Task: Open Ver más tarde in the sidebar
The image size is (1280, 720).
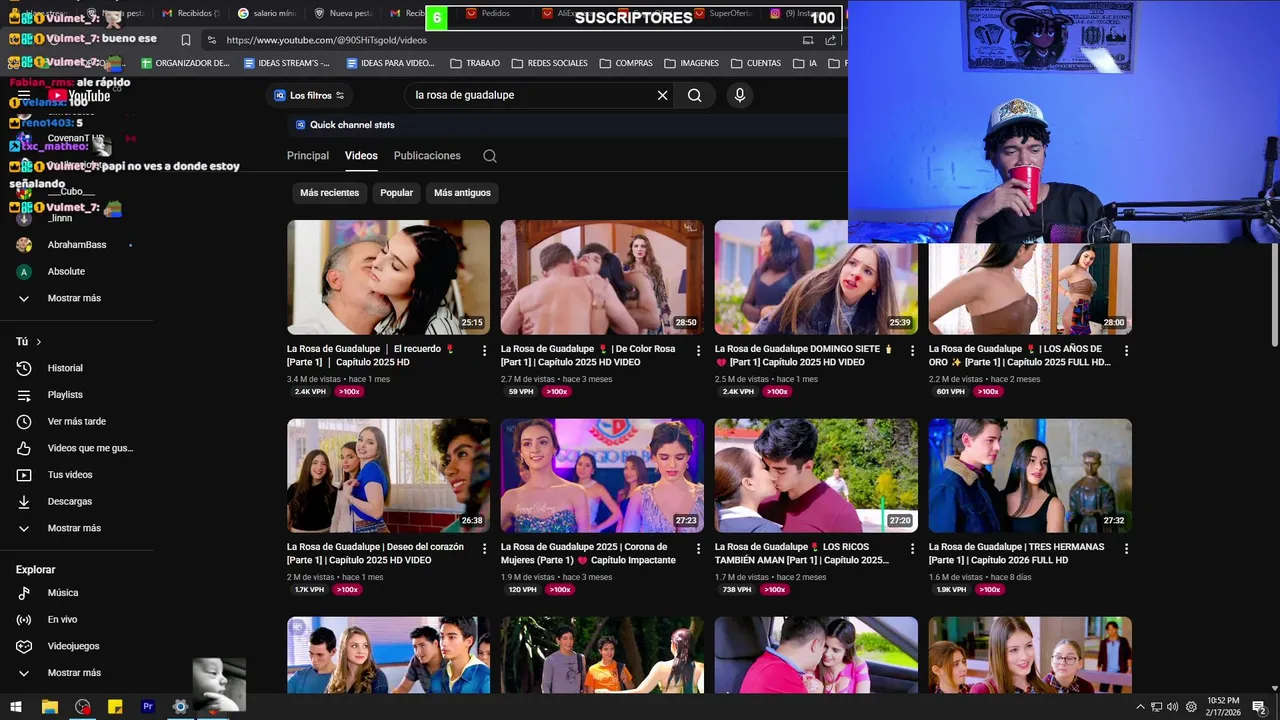Action: pos(75,422)
